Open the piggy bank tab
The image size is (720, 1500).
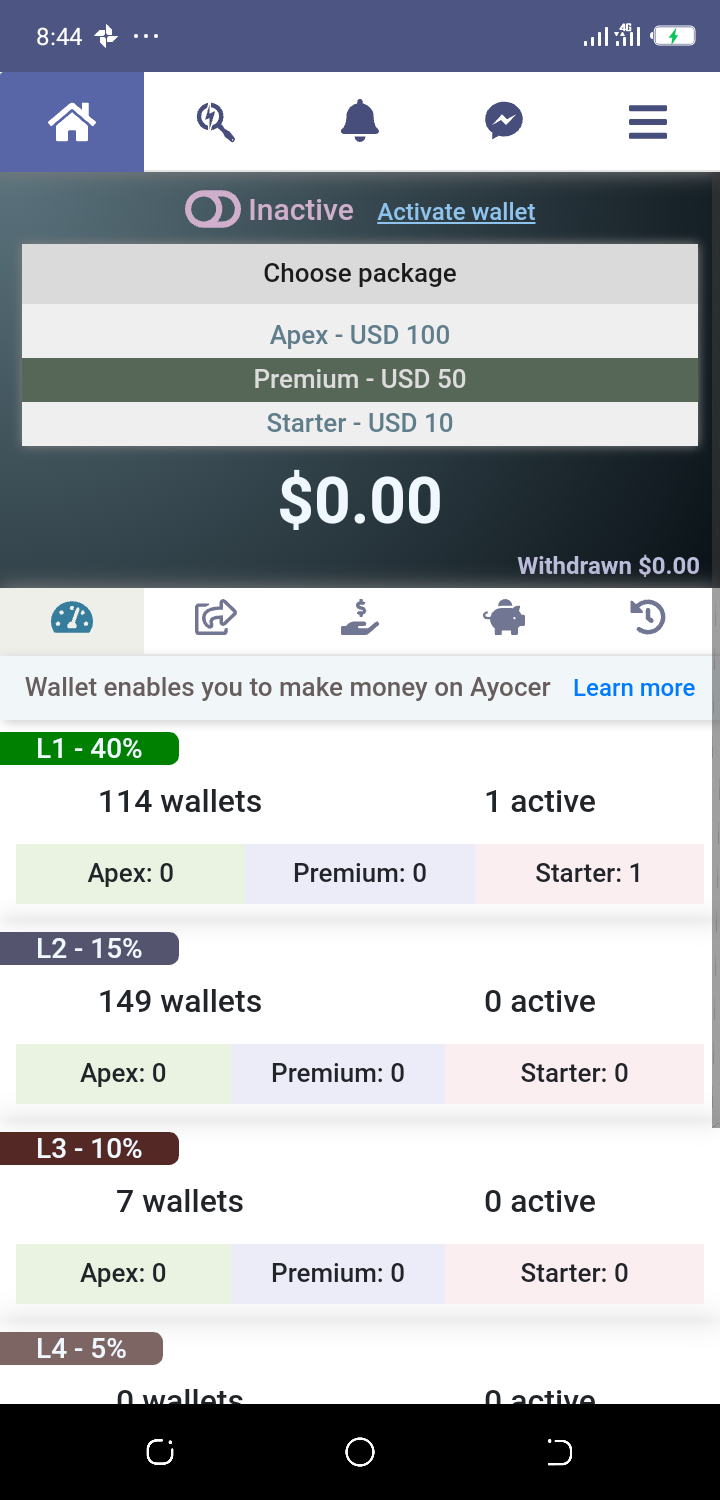(x=504, y=618)
